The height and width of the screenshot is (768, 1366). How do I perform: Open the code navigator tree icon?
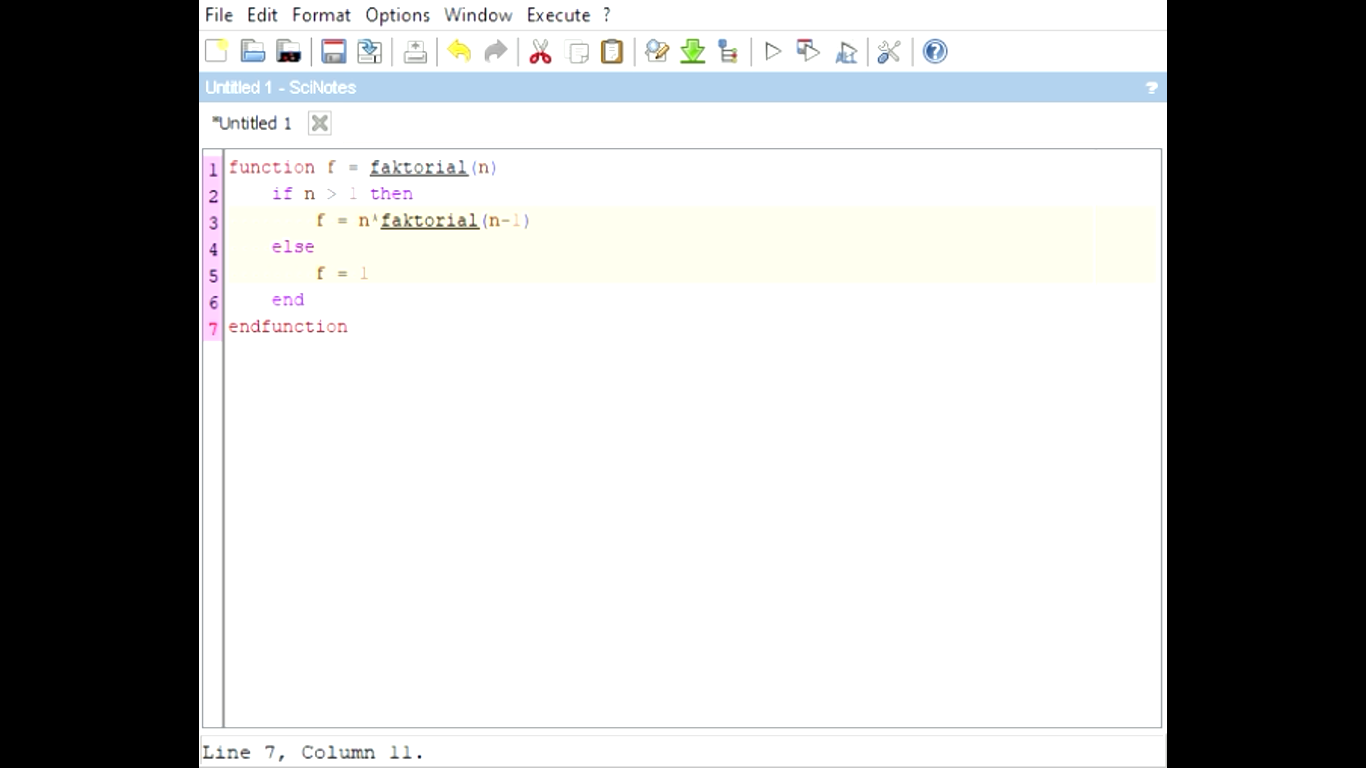[728, 51]
